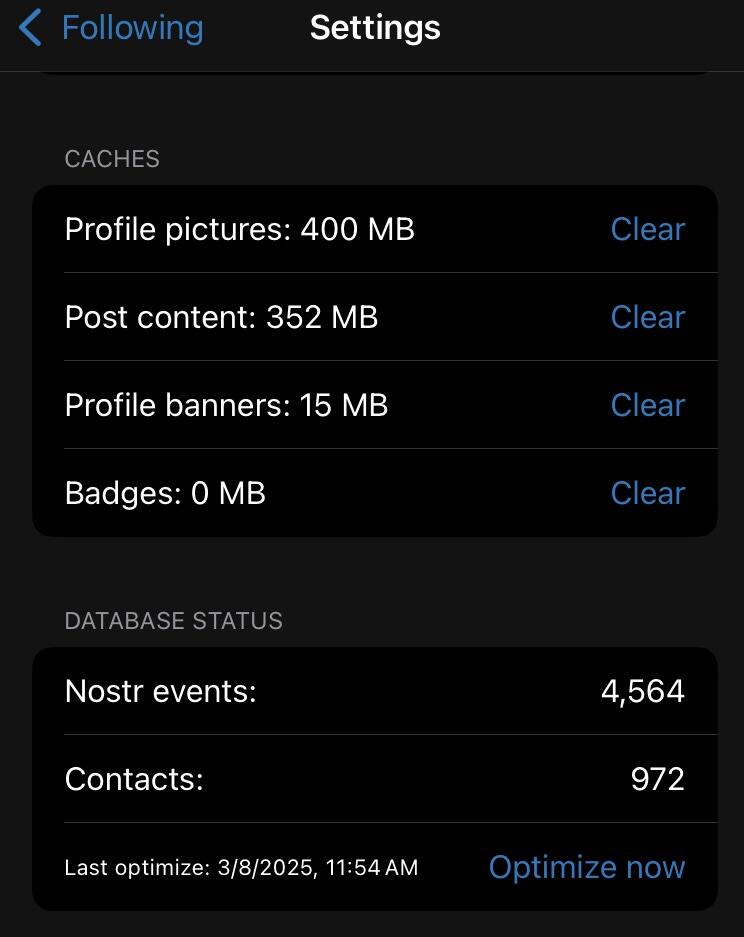Tap the CACHES section header

pyautogui.click(x=112, y=159)
